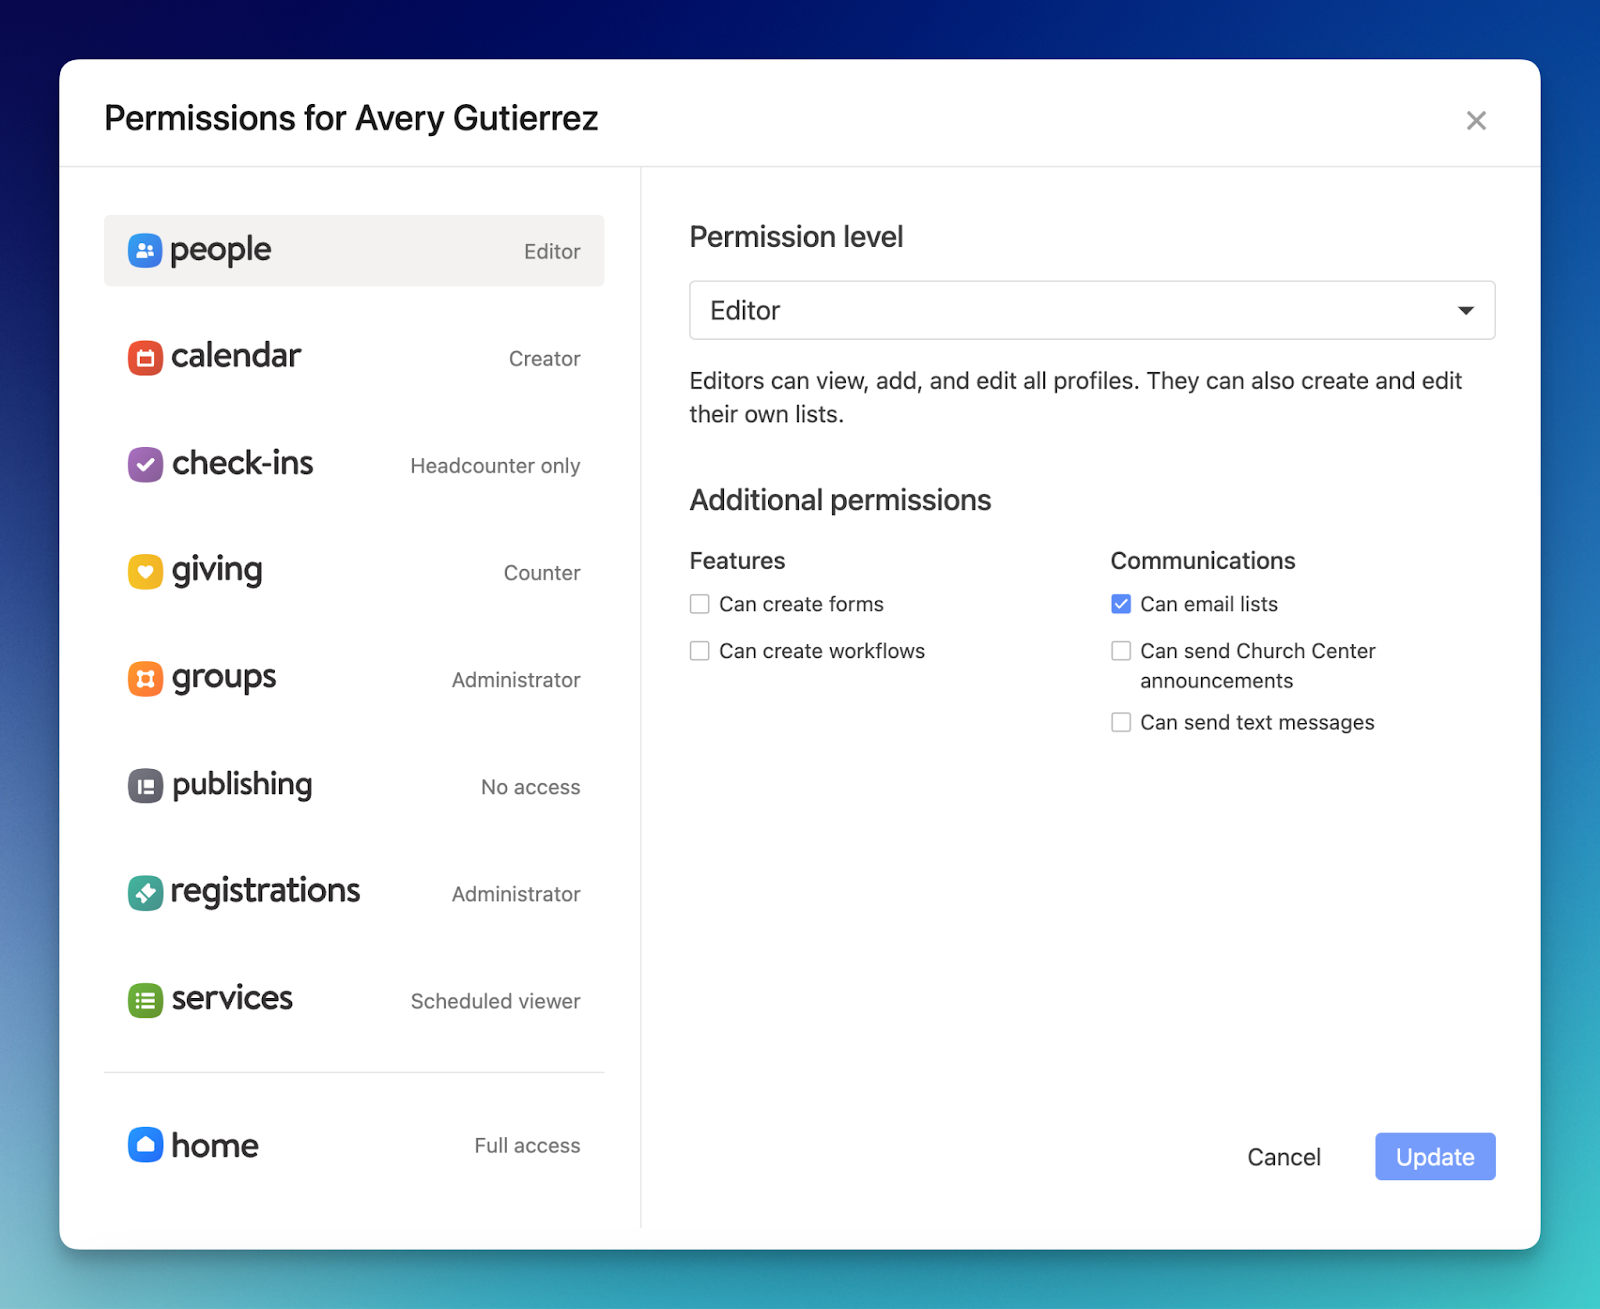
Task: Click Cancel to discard changes
Action: (x=1283, y=1157)
